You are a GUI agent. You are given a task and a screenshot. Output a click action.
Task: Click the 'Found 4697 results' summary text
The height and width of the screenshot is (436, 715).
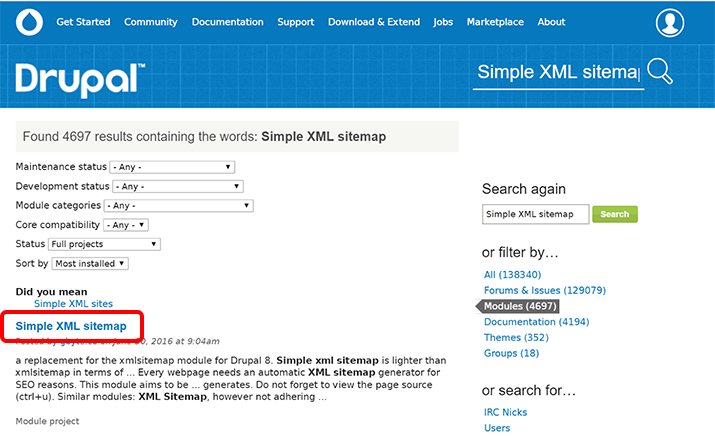204,136
